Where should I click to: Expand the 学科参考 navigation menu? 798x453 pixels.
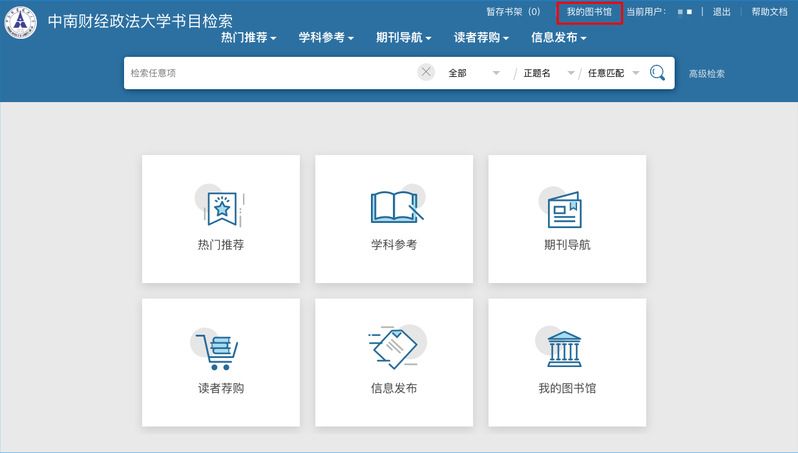(326, 38)
